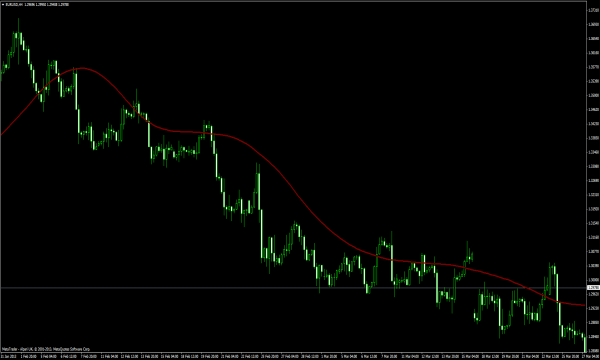Select the horizontal bid price line
Image resolution: width=600 pixels, height=360 pixels.
[293, 288]
